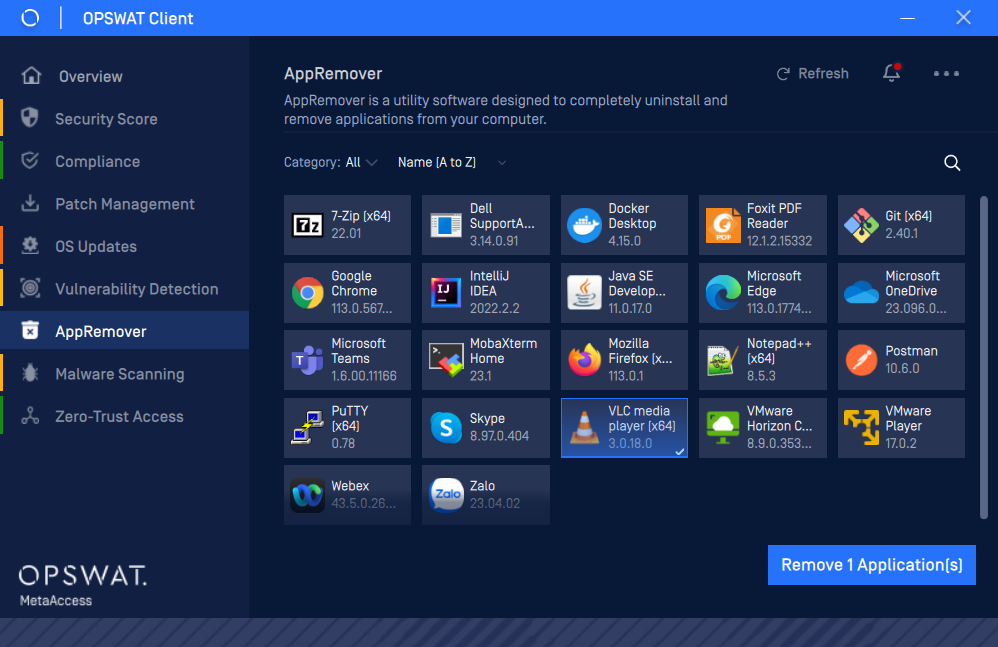Select the VMware Horizon Client icon
The height and width of the screenshot is (647, 998).
click(x=723, y=428)
